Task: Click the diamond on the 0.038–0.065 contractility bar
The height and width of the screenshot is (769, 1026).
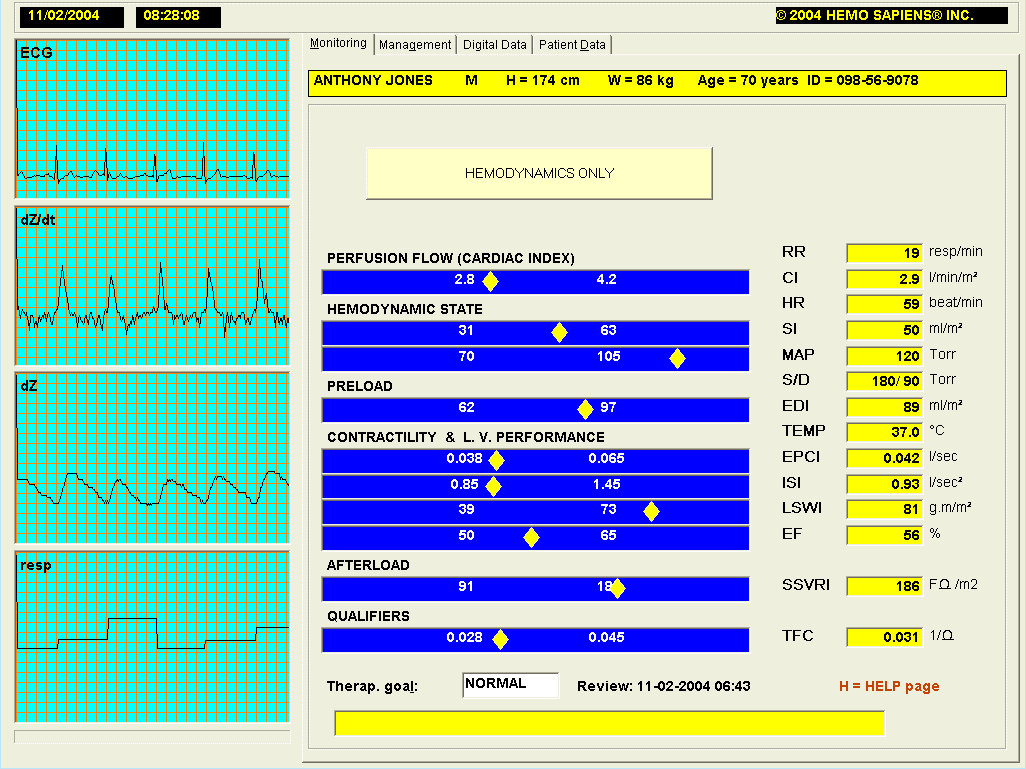Action: [497, 461]
